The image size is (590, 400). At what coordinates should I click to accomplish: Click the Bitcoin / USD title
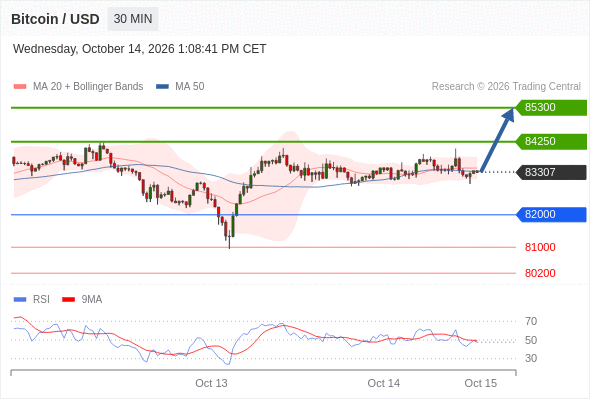coord(55,19)
